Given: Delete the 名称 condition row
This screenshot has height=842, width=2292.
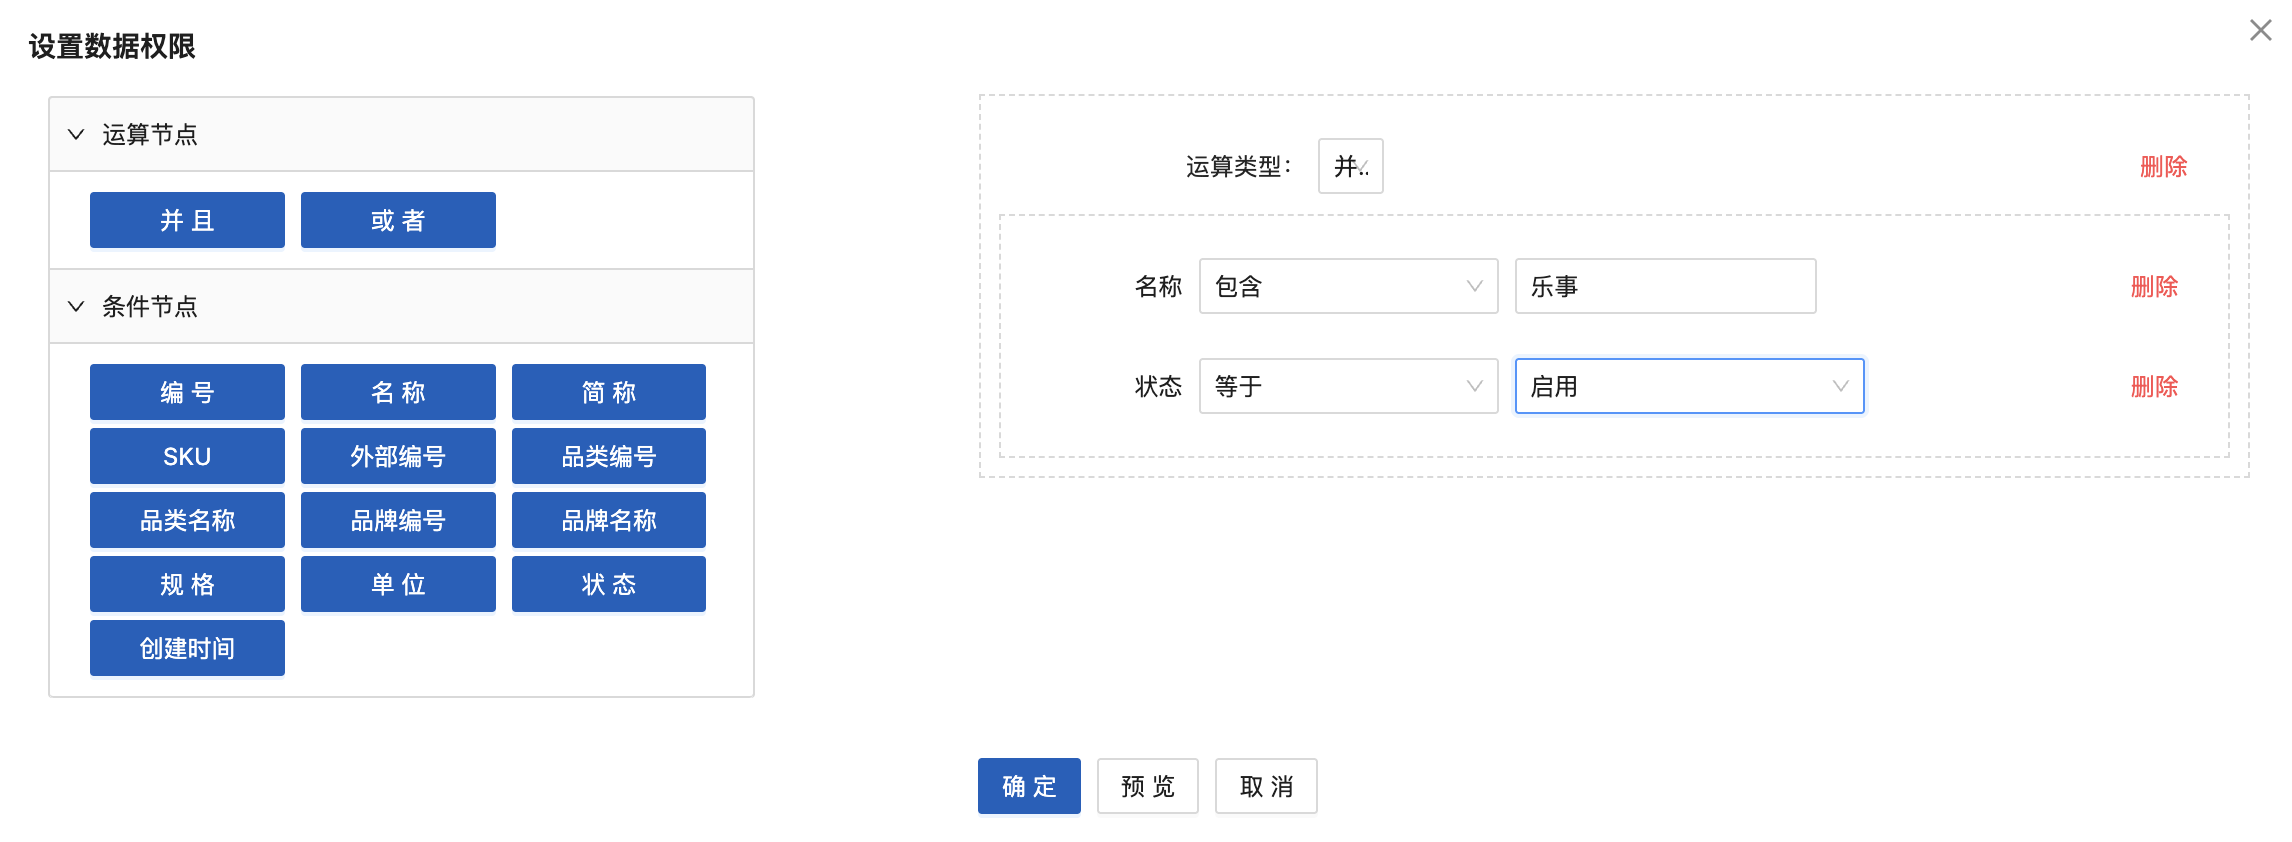Looking at the screenshot, I should [2154, 286].
